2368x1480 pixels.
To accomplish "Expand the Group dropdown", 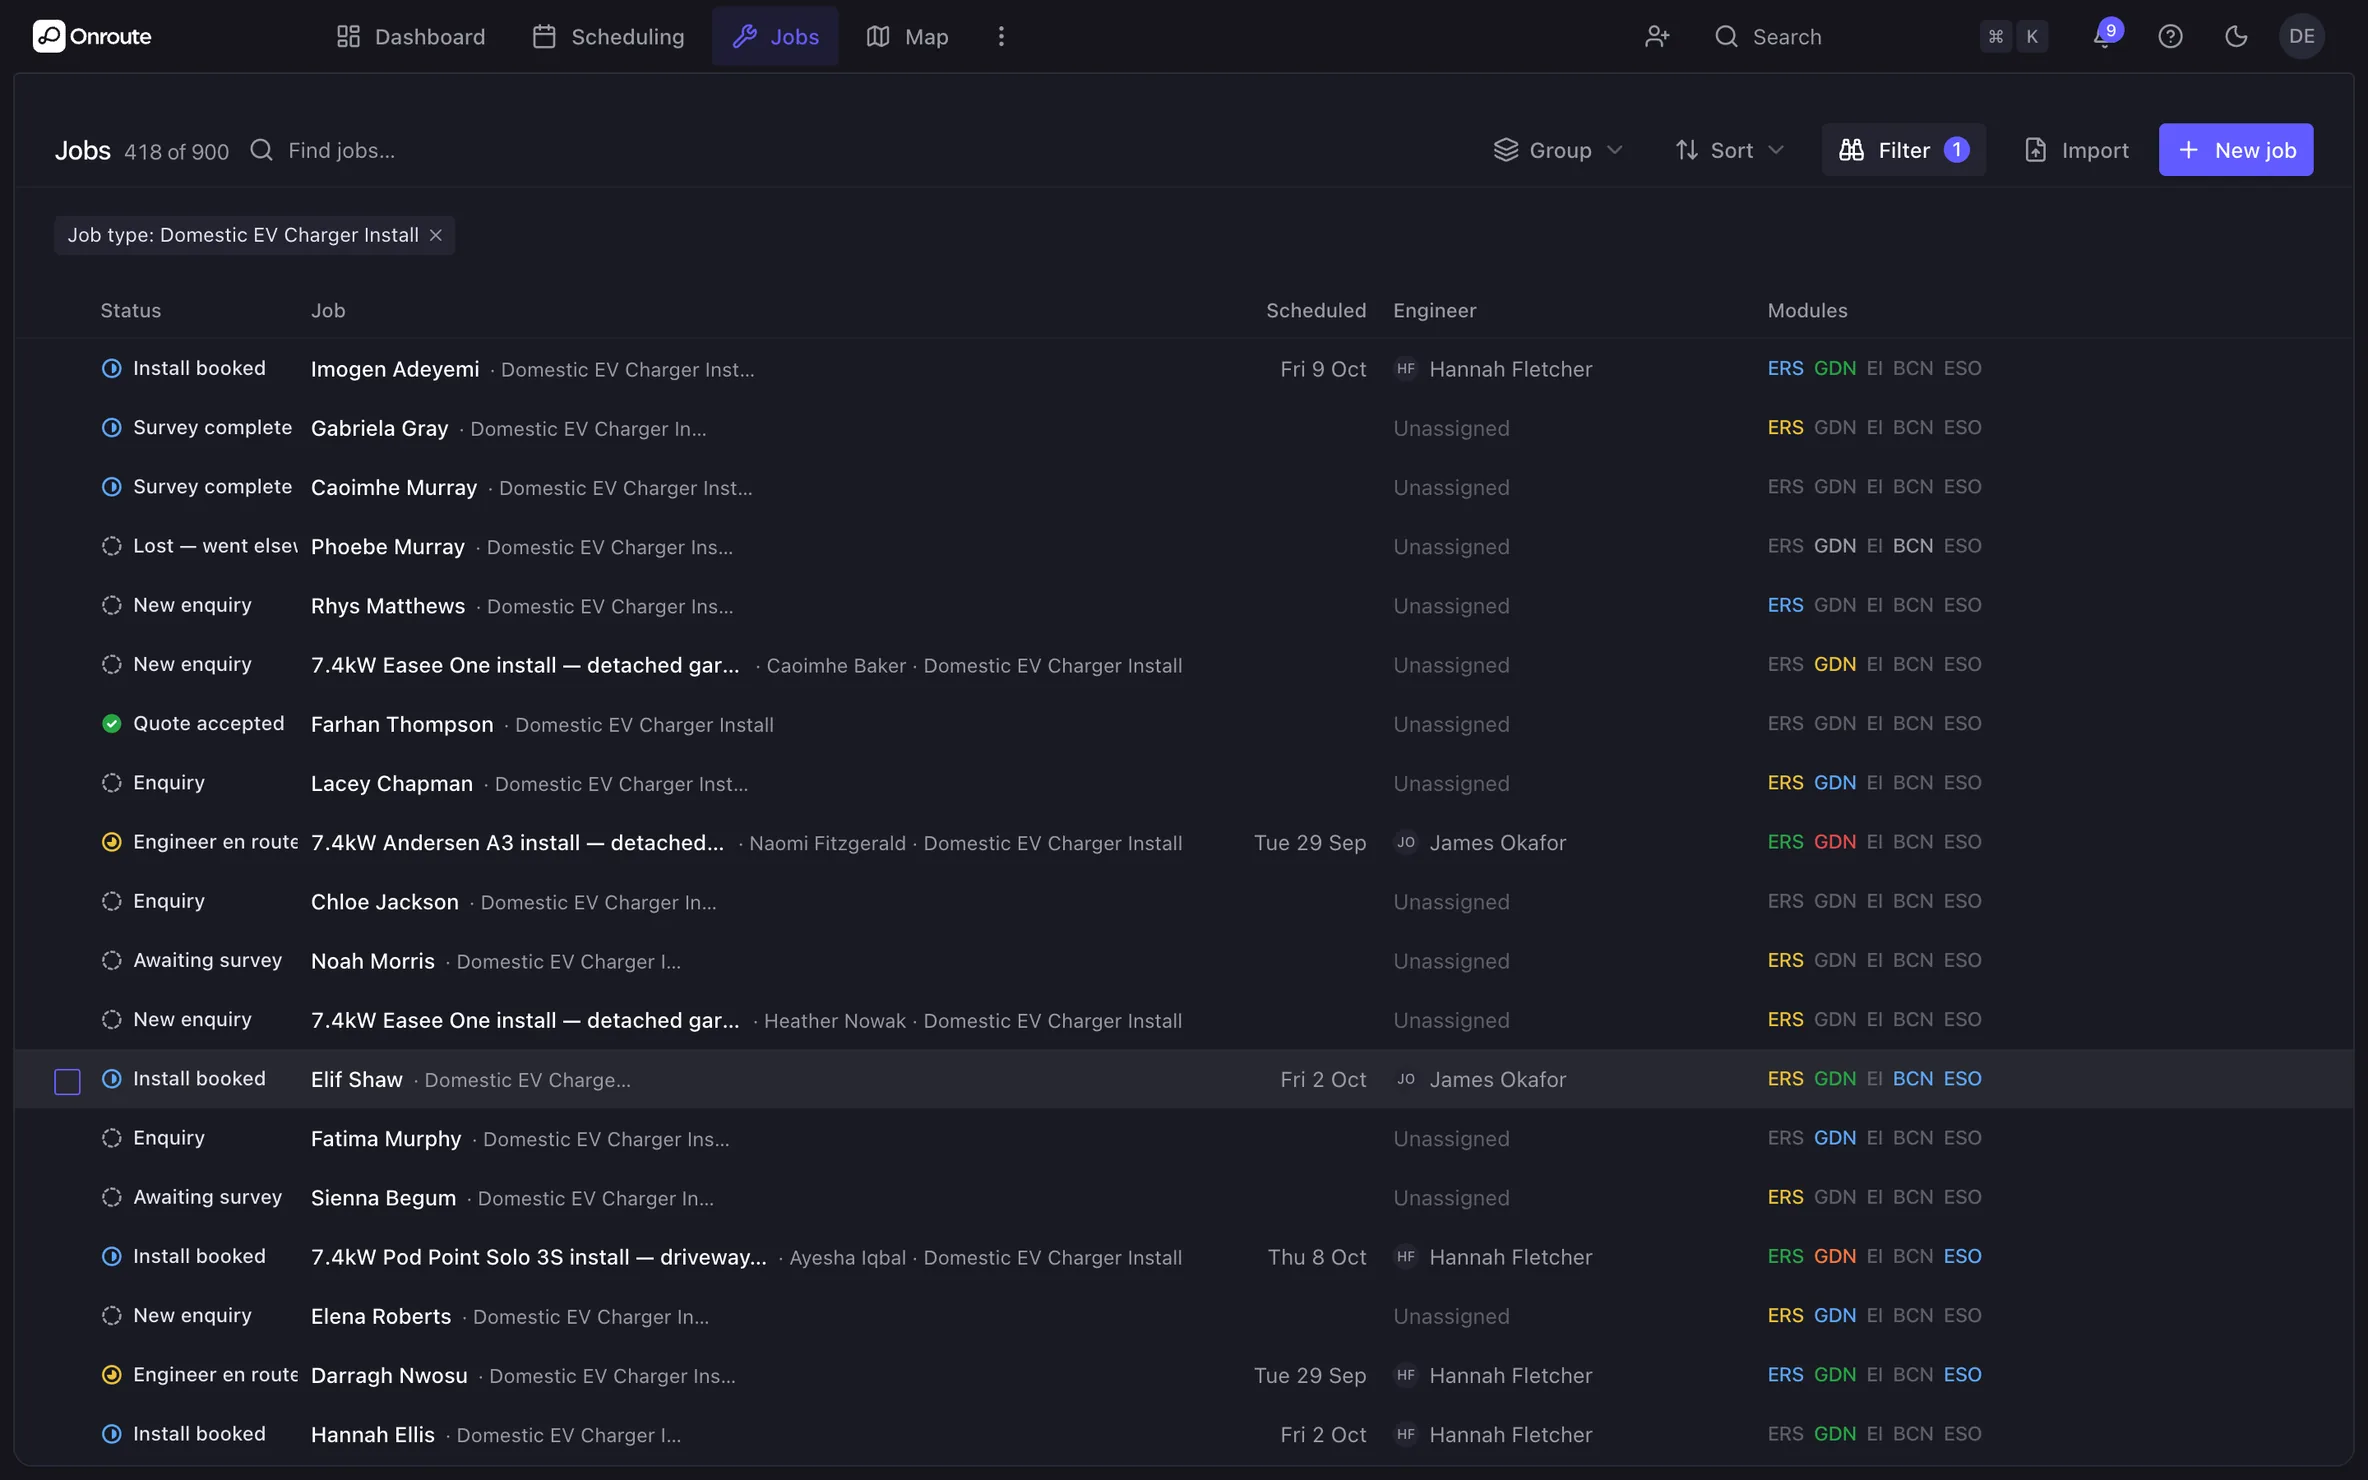I will click(x=1558, y=150).
